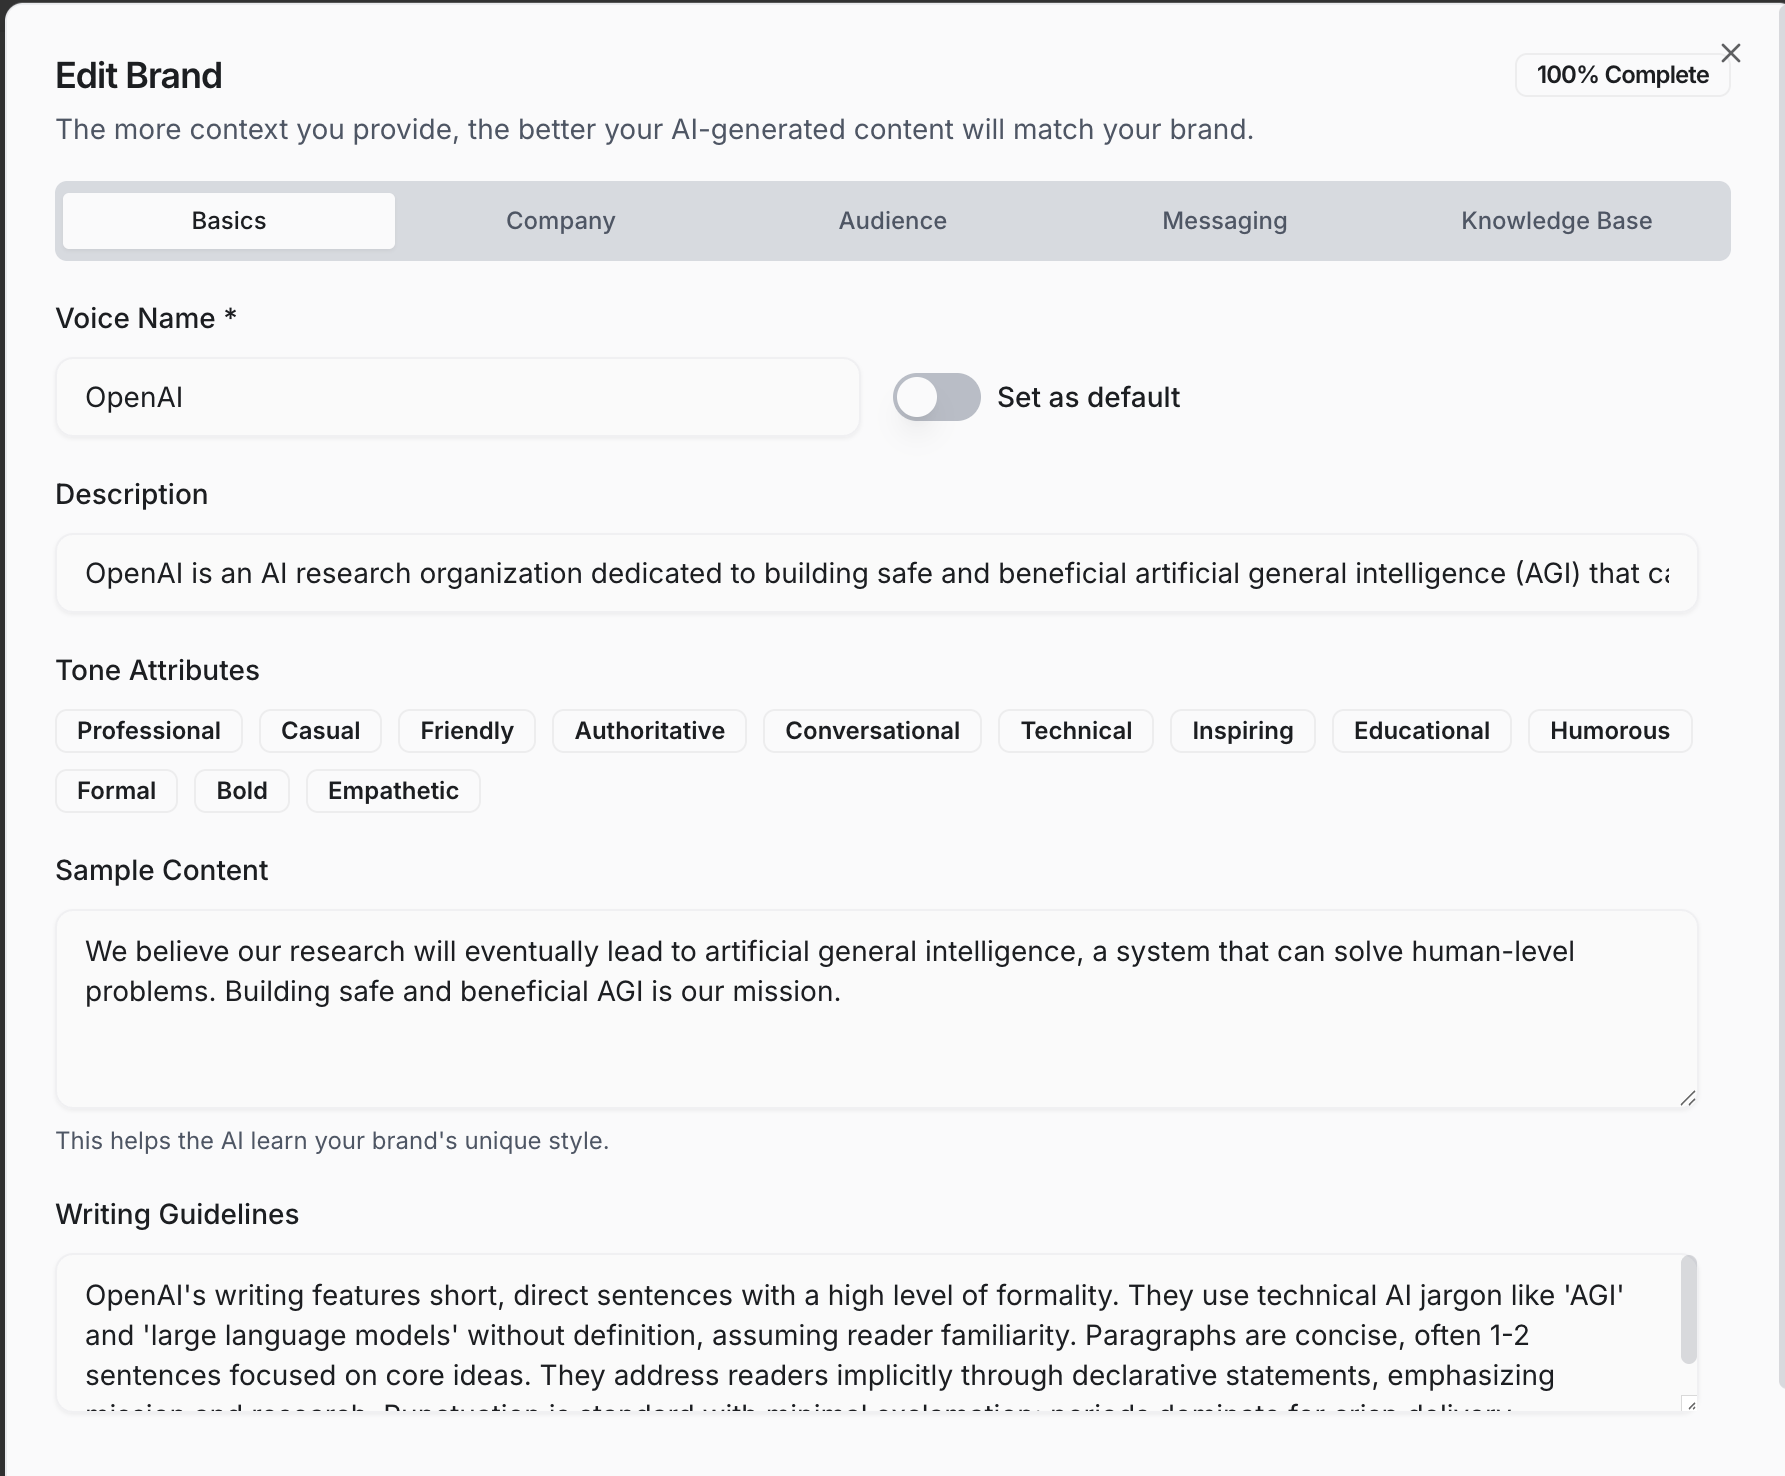
Task: Click into the Description text field
Action: pos(877,573)
